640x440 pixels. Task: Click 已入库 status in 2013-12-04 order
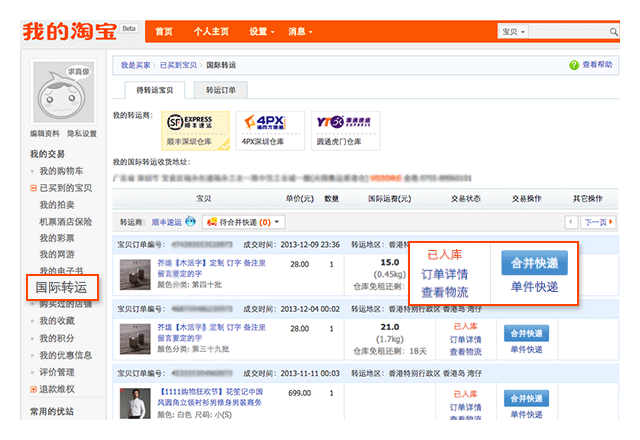pyautogui.click(x=465, y=327)
